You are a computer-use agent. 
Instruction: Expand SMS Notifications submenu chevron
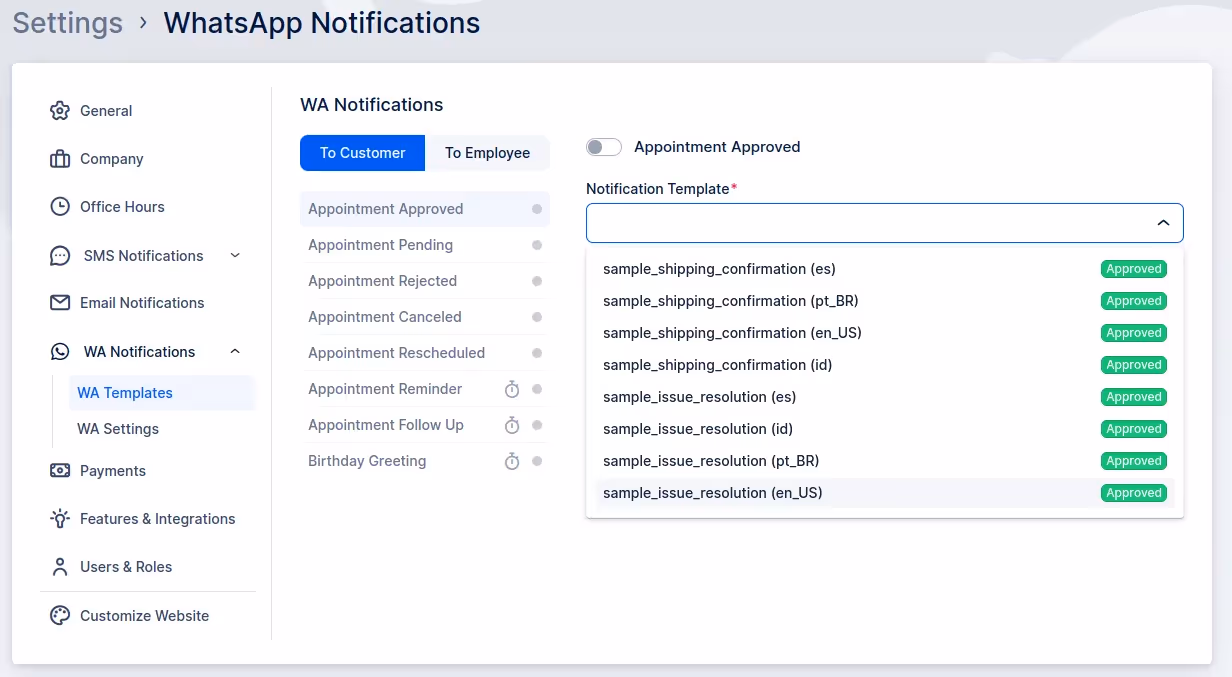(235, 256)
